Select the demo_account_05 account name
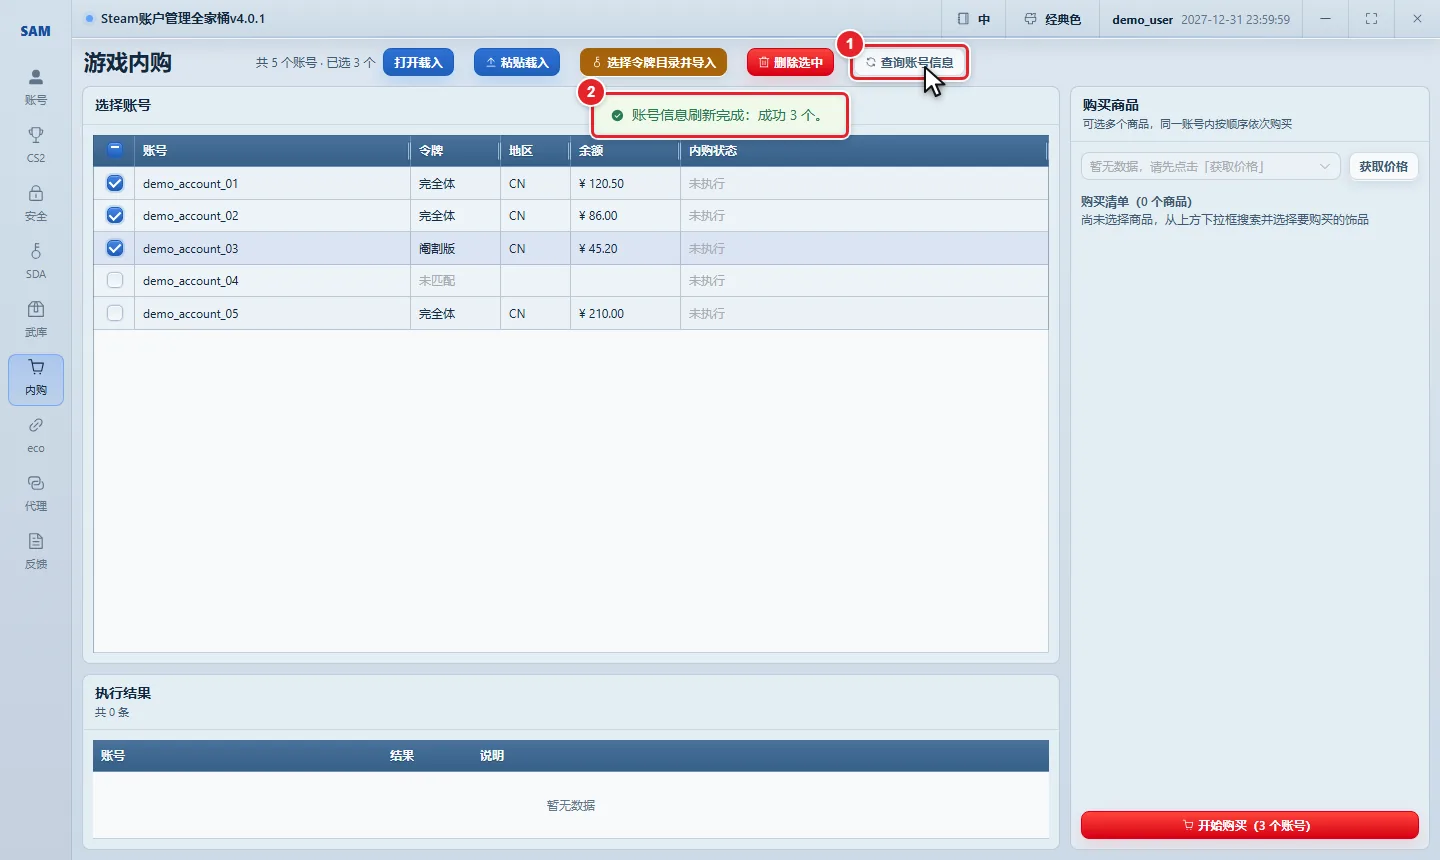The image size is (1440, 860). [191, 314]
